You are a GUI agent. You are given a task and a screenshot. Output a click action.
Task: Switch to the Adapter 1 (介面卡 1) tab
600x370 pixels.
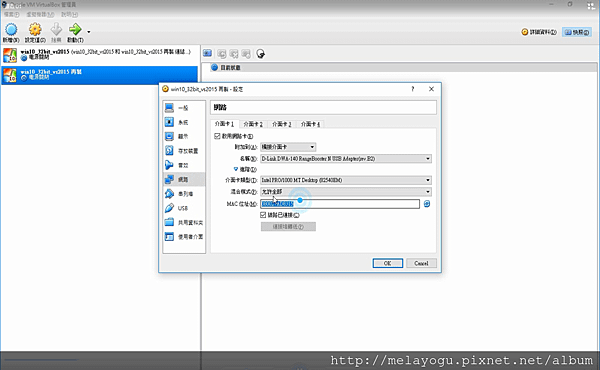pyautogui.click(x=225, y=124)
